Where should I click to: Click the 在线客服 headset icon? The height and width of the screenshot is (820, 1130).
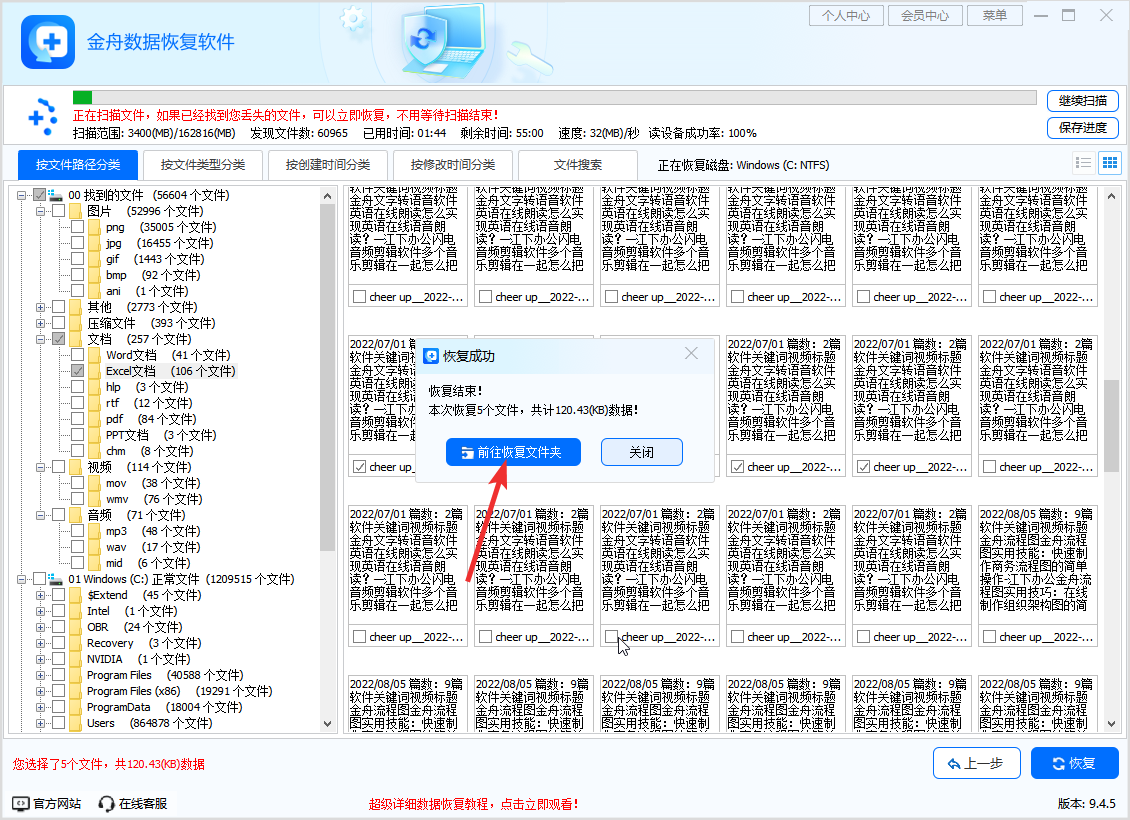(107, 803)
